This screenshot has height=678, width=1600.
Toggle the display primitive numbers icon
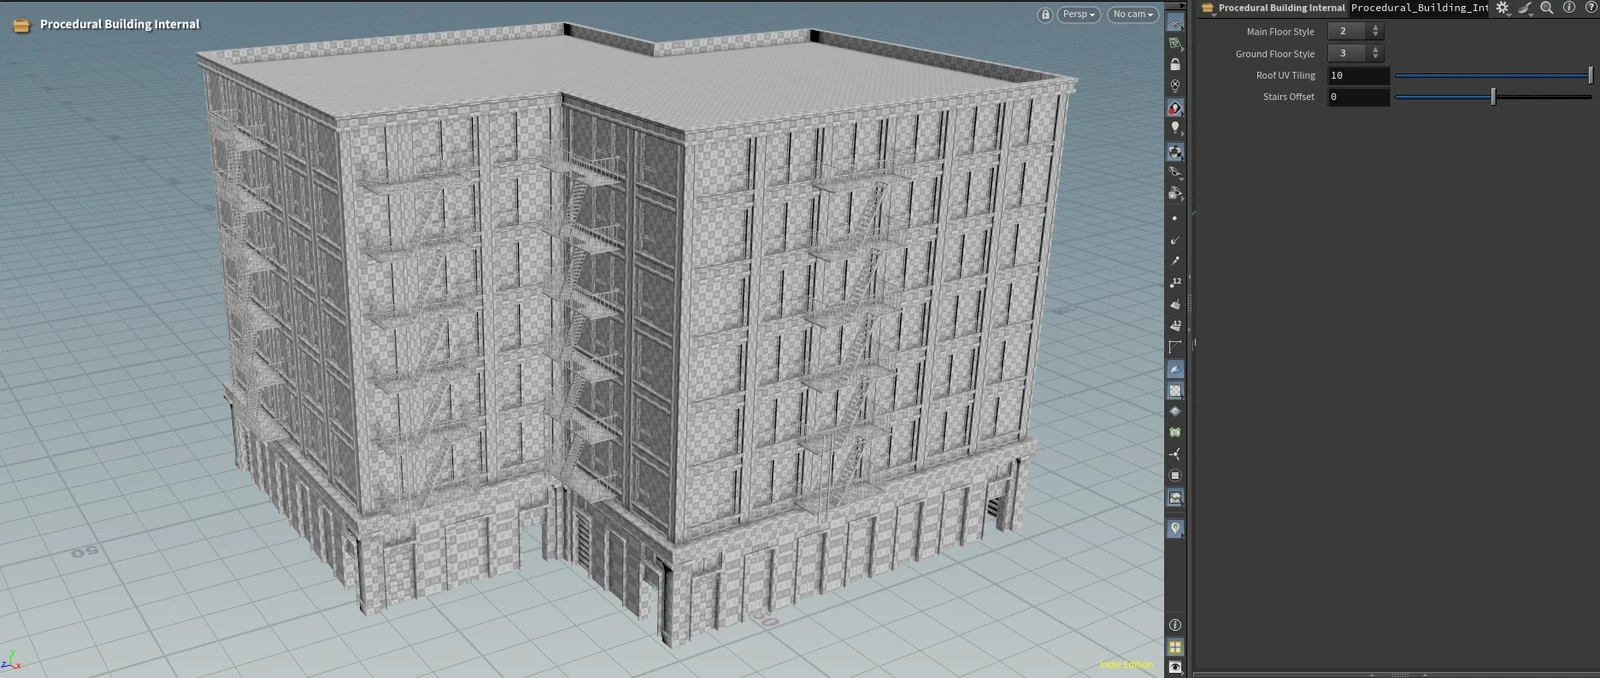point(1175,326)
